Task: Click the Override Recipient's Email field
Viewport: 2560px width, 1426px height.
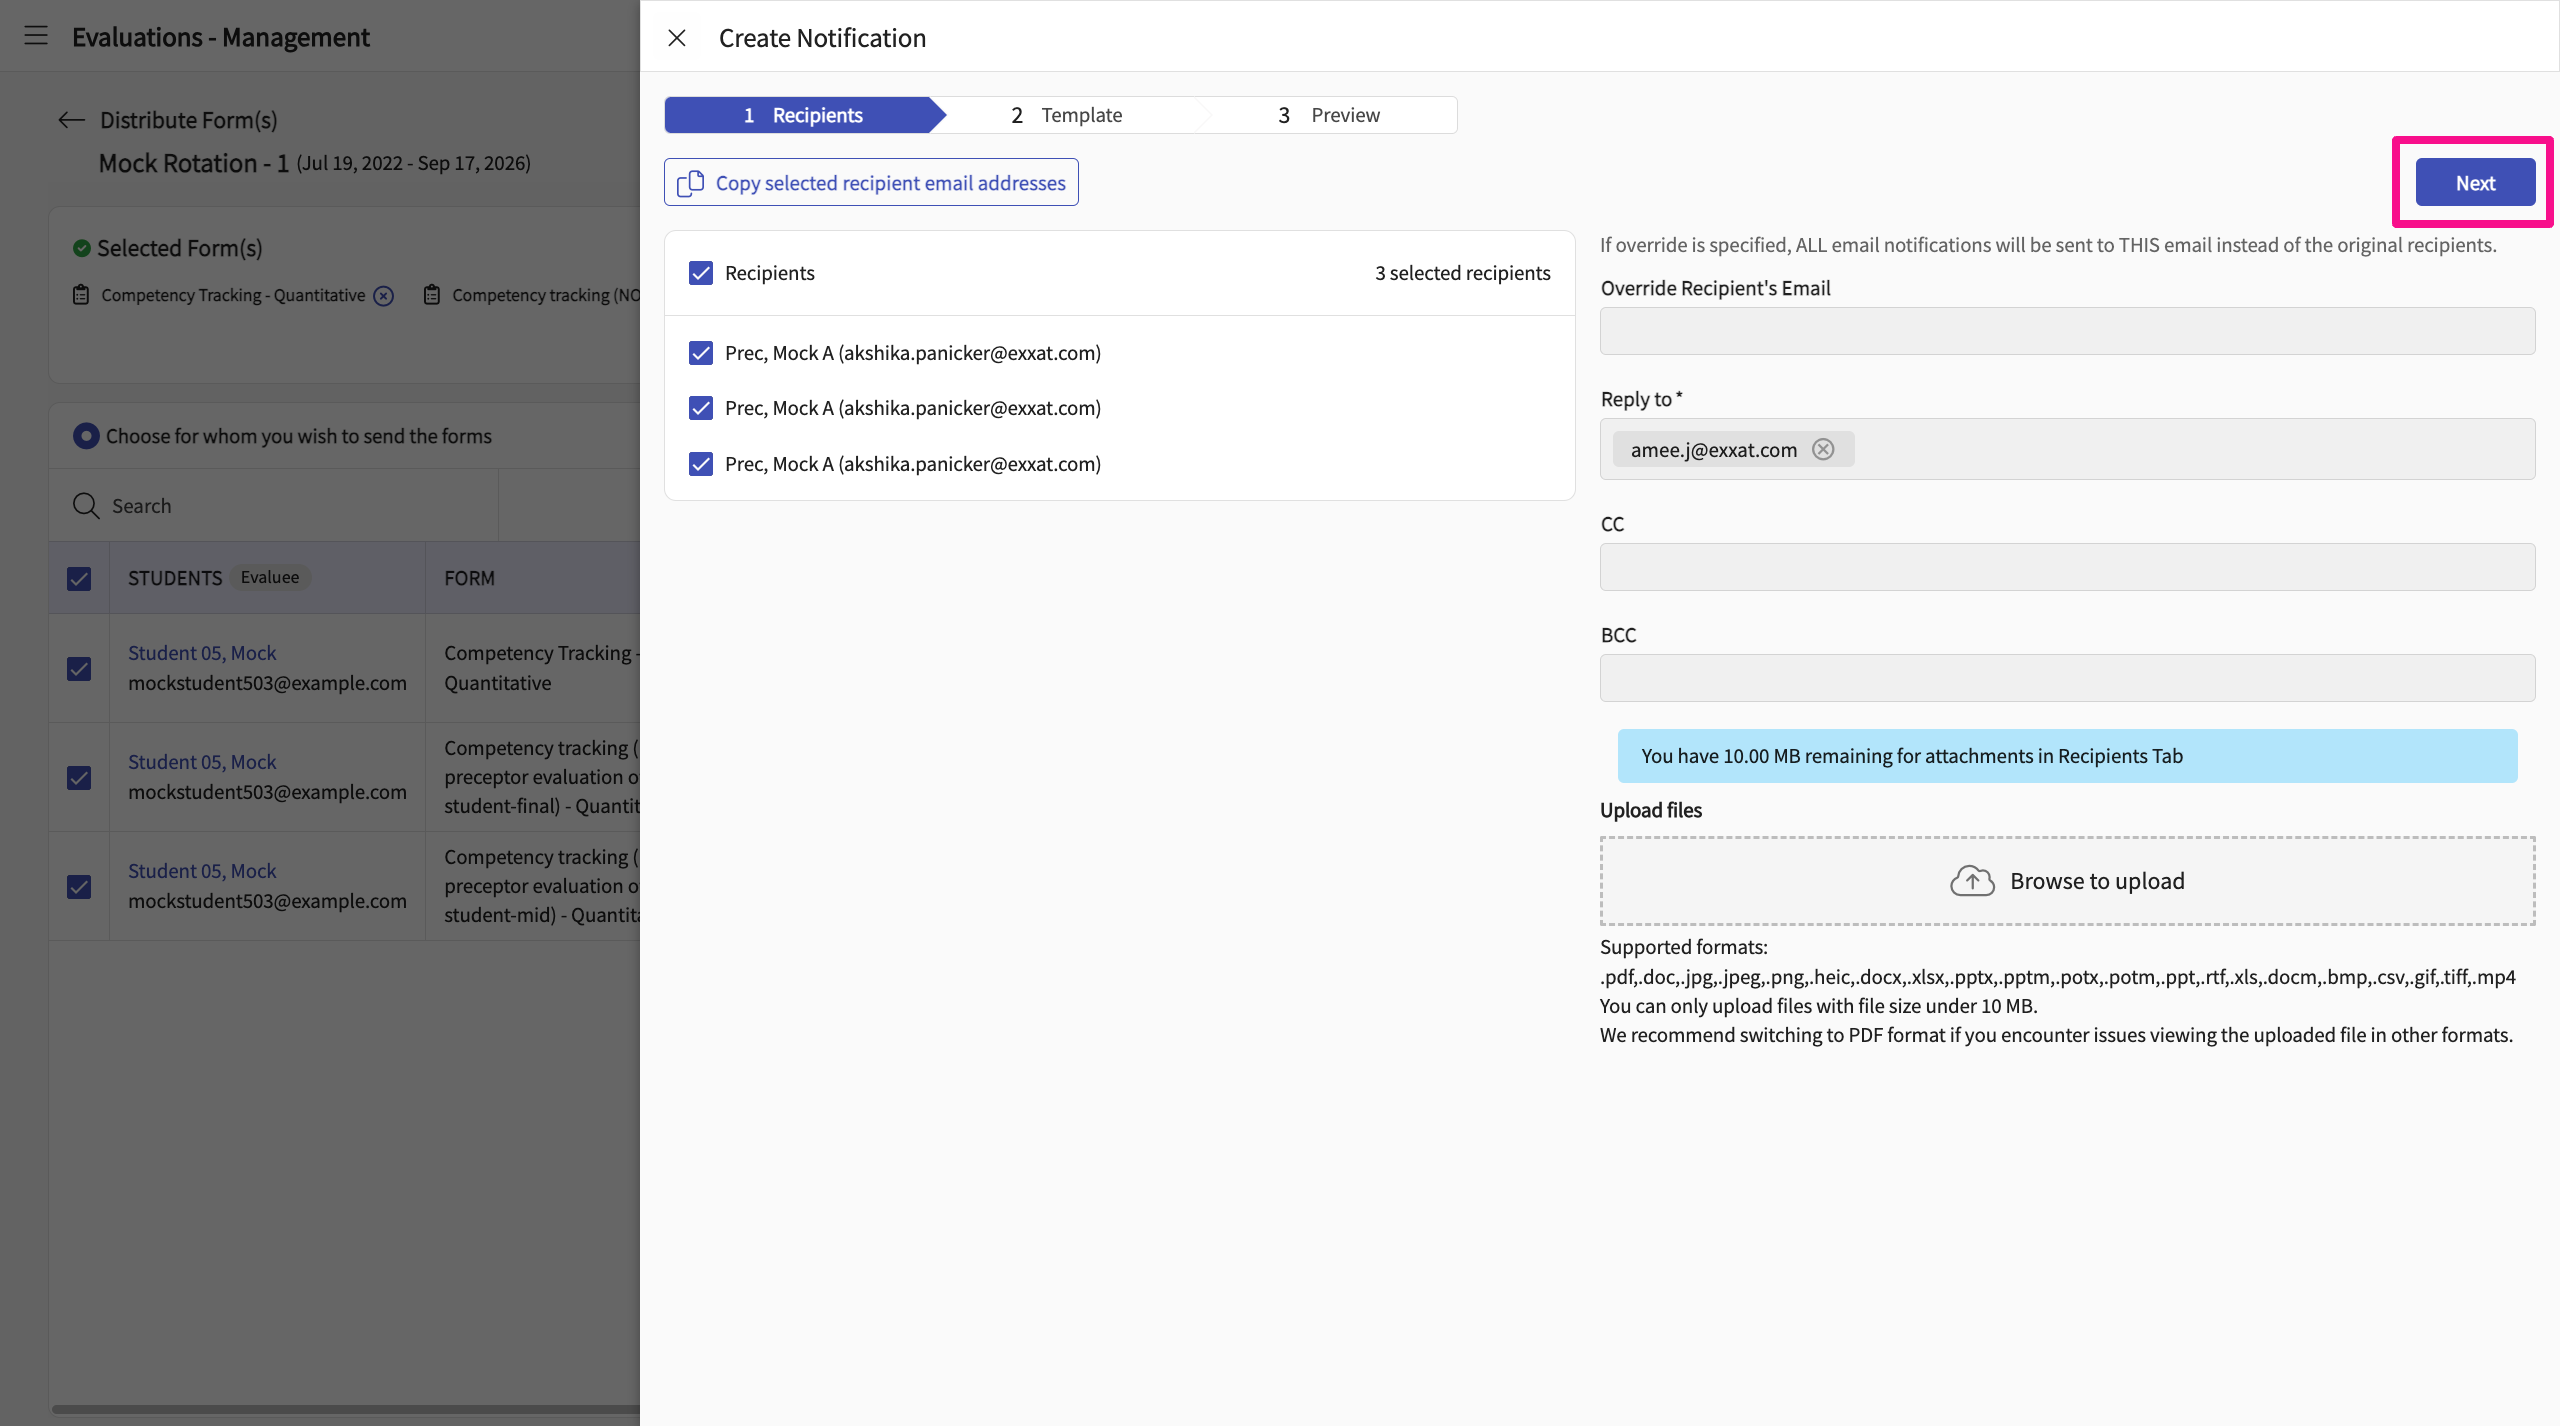Action: click(2067, 331)
